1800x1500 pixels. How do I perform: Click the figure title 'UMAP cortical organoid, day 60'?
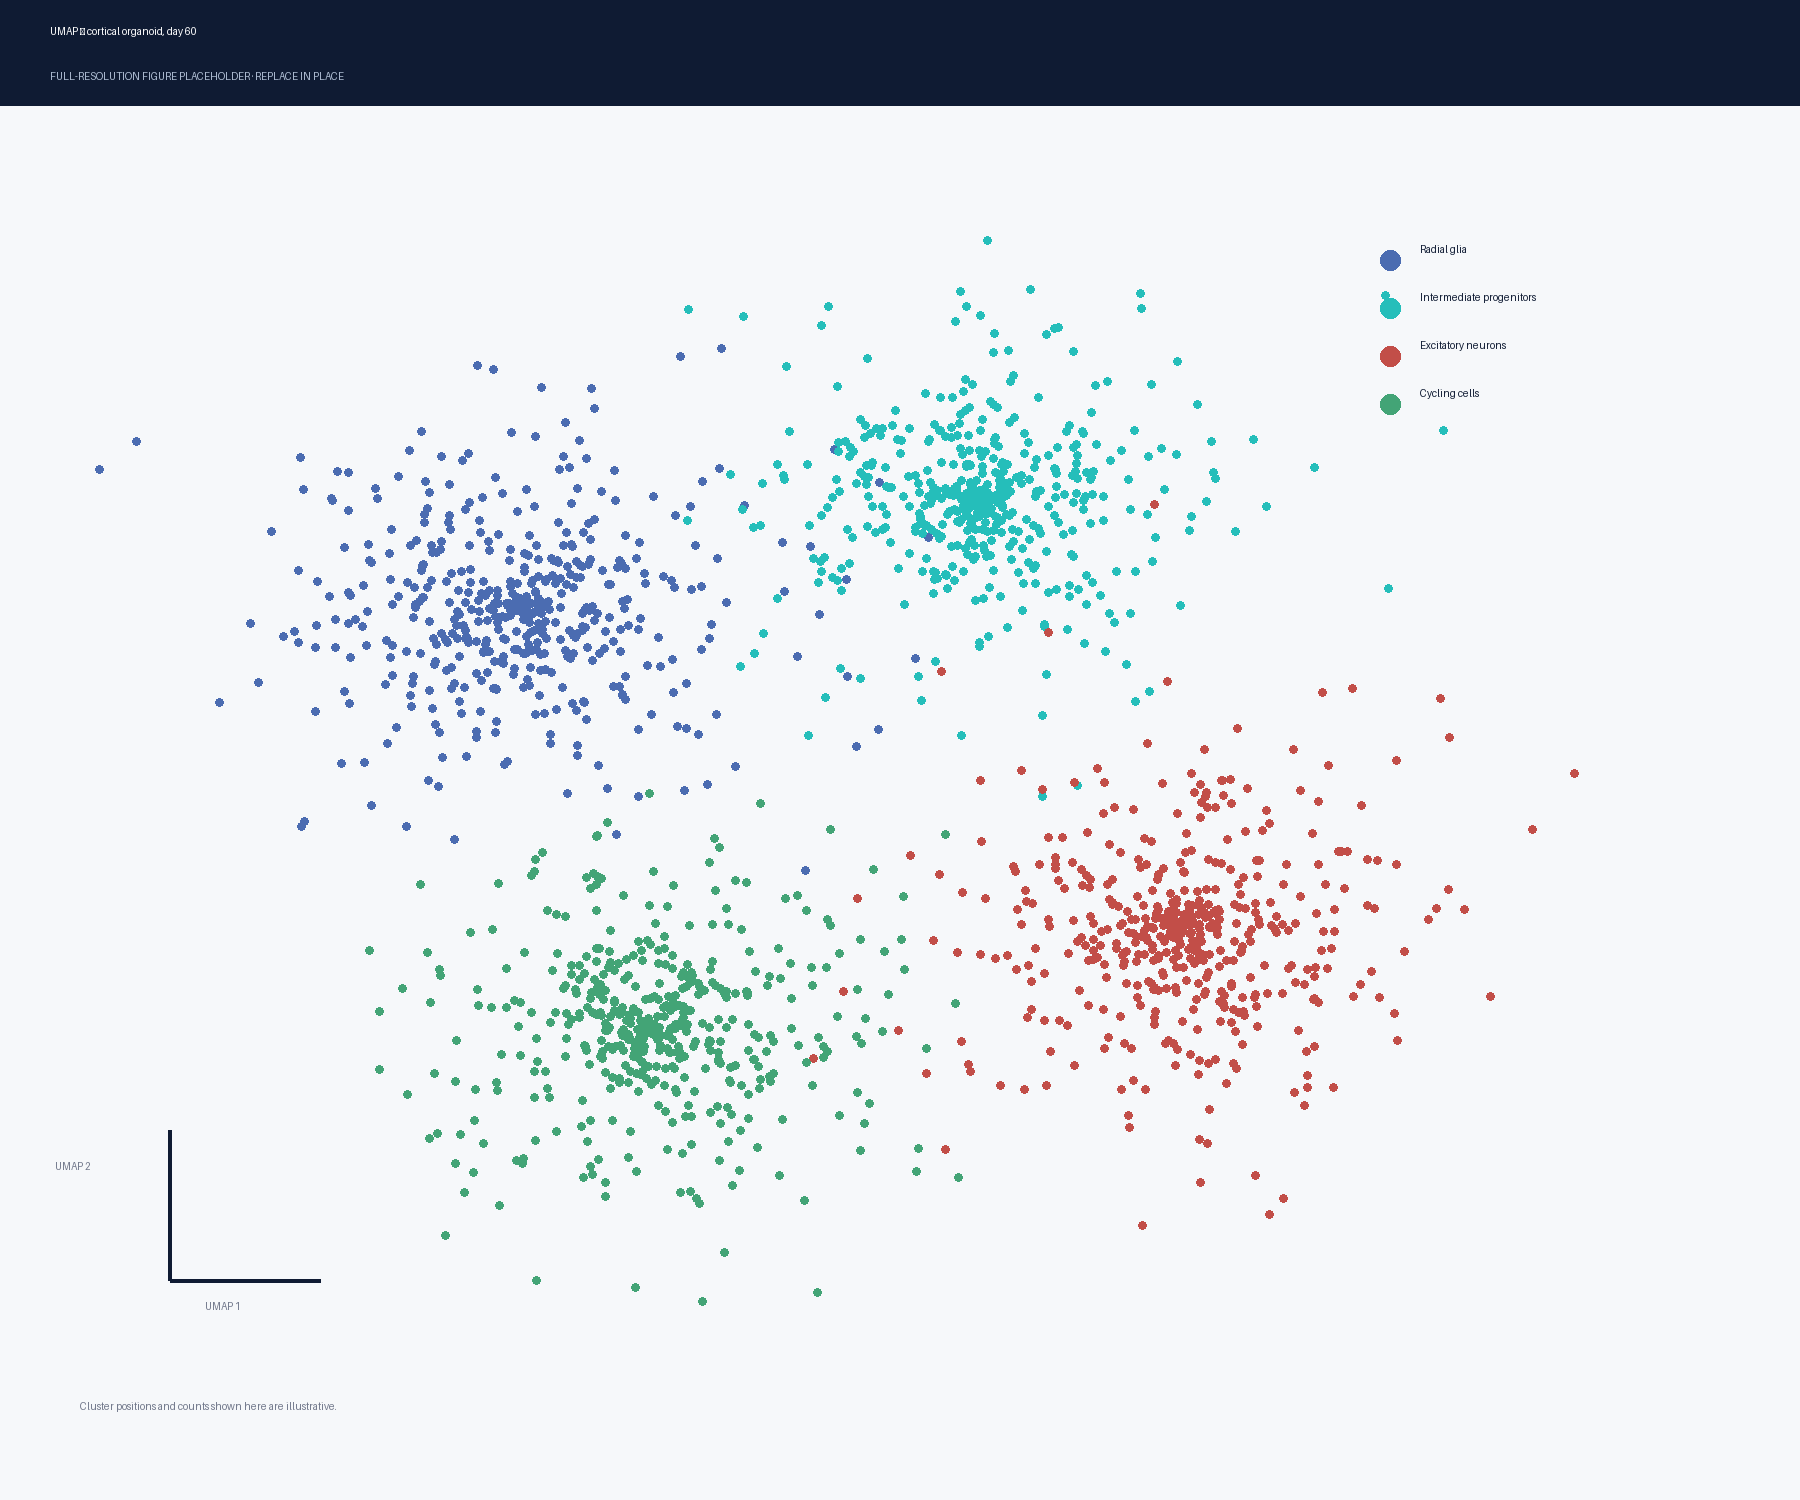[123, 31]
